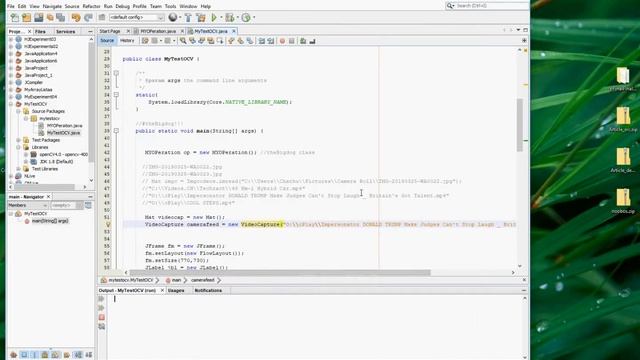Click the globe browser icon in toolbar
Image resolution: width=640 pixels, height=360 pixels.
pos(173,17)
